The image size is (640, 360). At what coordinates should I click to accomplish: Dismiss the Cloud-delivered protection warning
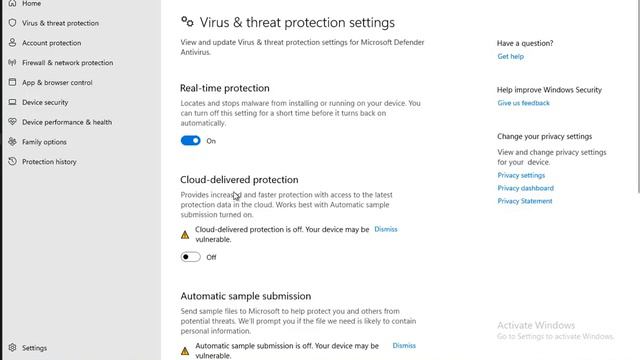pyautogui.click(x=386, y=229)
